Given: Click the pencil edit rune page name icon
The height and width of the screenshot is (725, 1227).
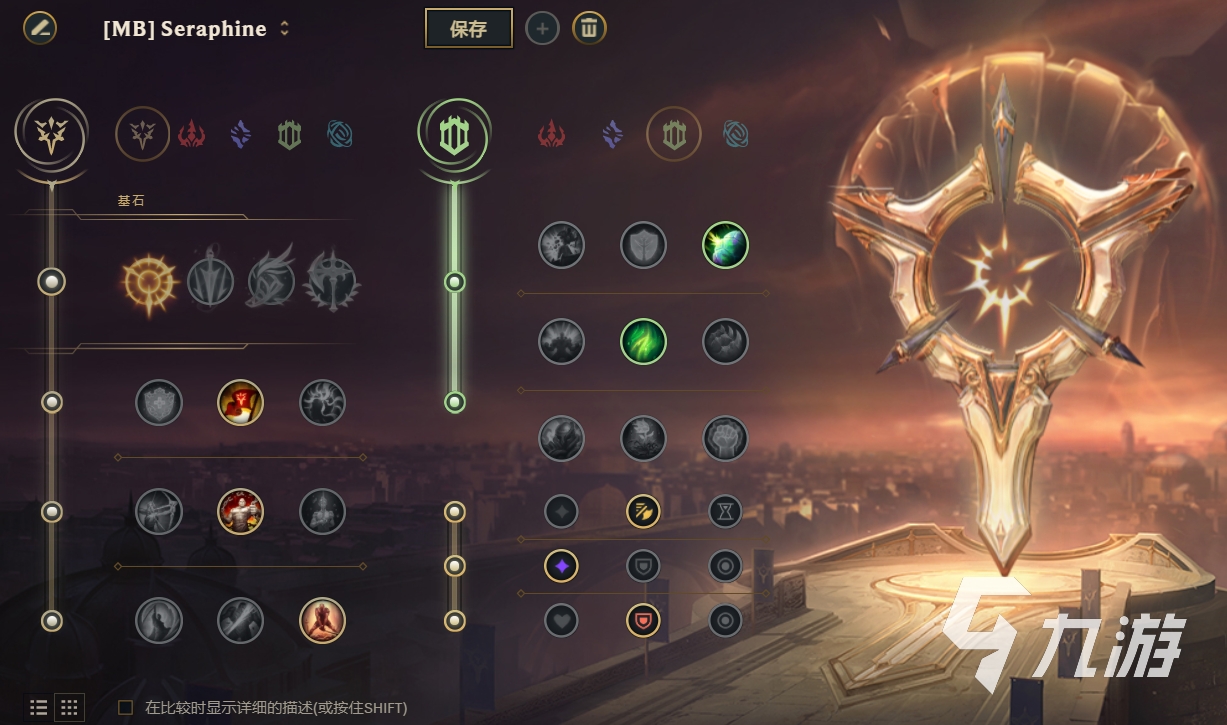Looking at the screenshot, I should pyautogui.click(x=40, y=27).
